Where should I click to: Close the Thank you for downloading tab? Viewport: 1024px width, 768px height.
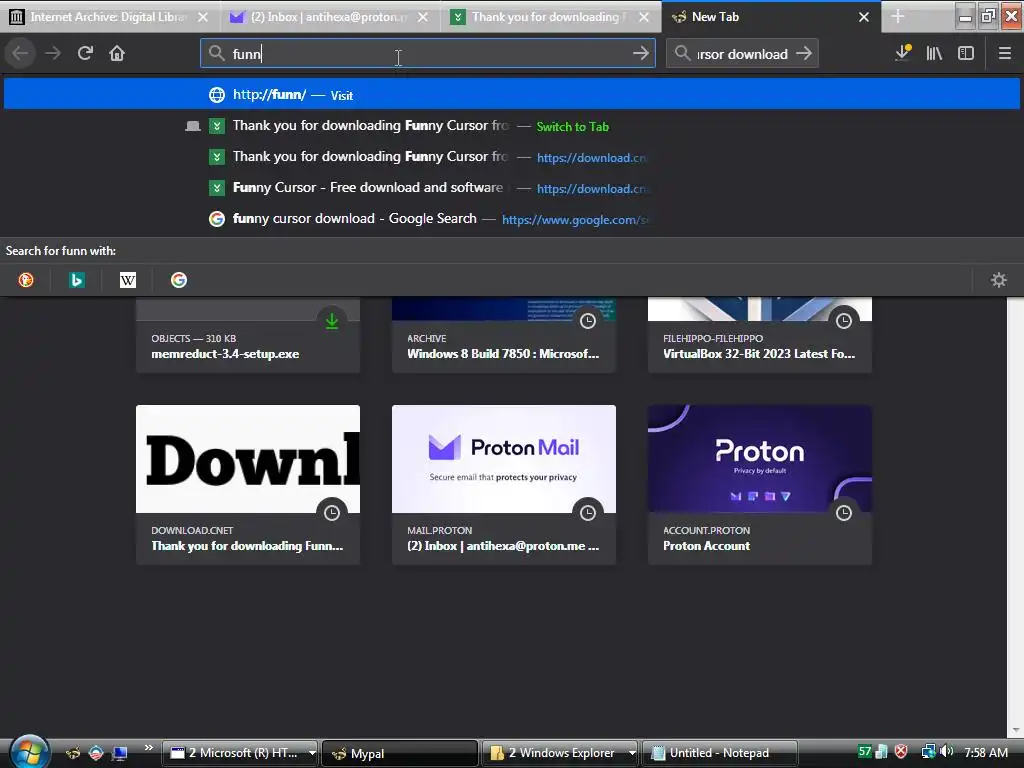coord(644,17)
